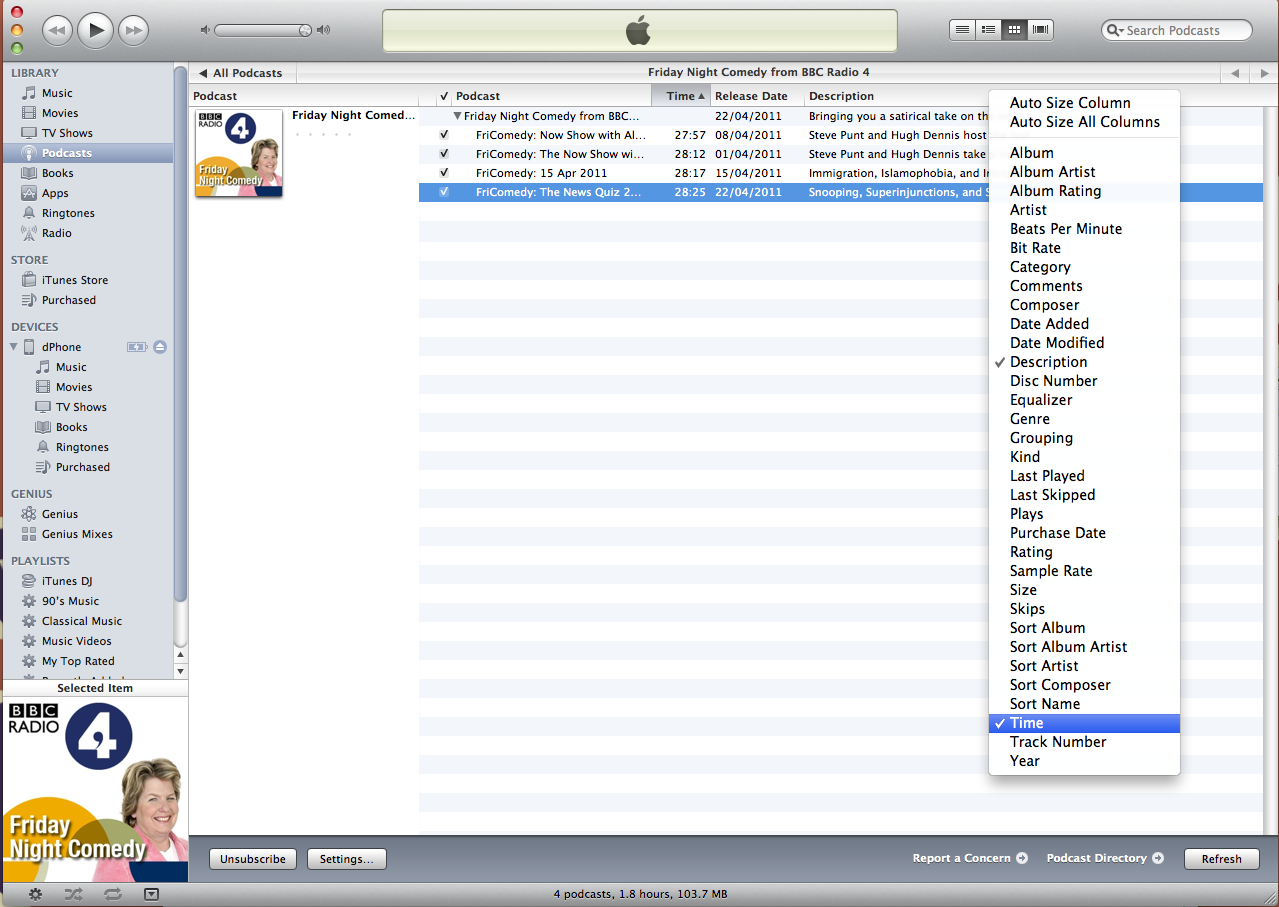1279x907 pixels.
Task: Click the Fast-forward next-track button
Action: (x=133, y=31)
